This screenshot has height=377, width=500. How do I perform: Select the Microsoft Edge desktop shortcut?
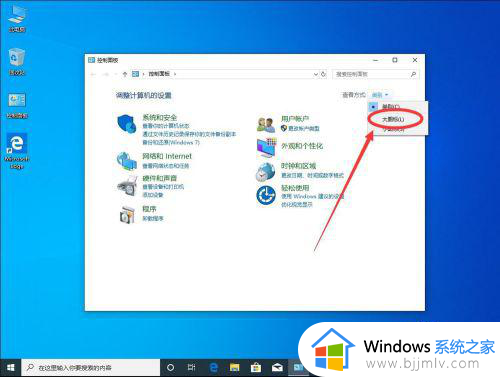point(17,152)
